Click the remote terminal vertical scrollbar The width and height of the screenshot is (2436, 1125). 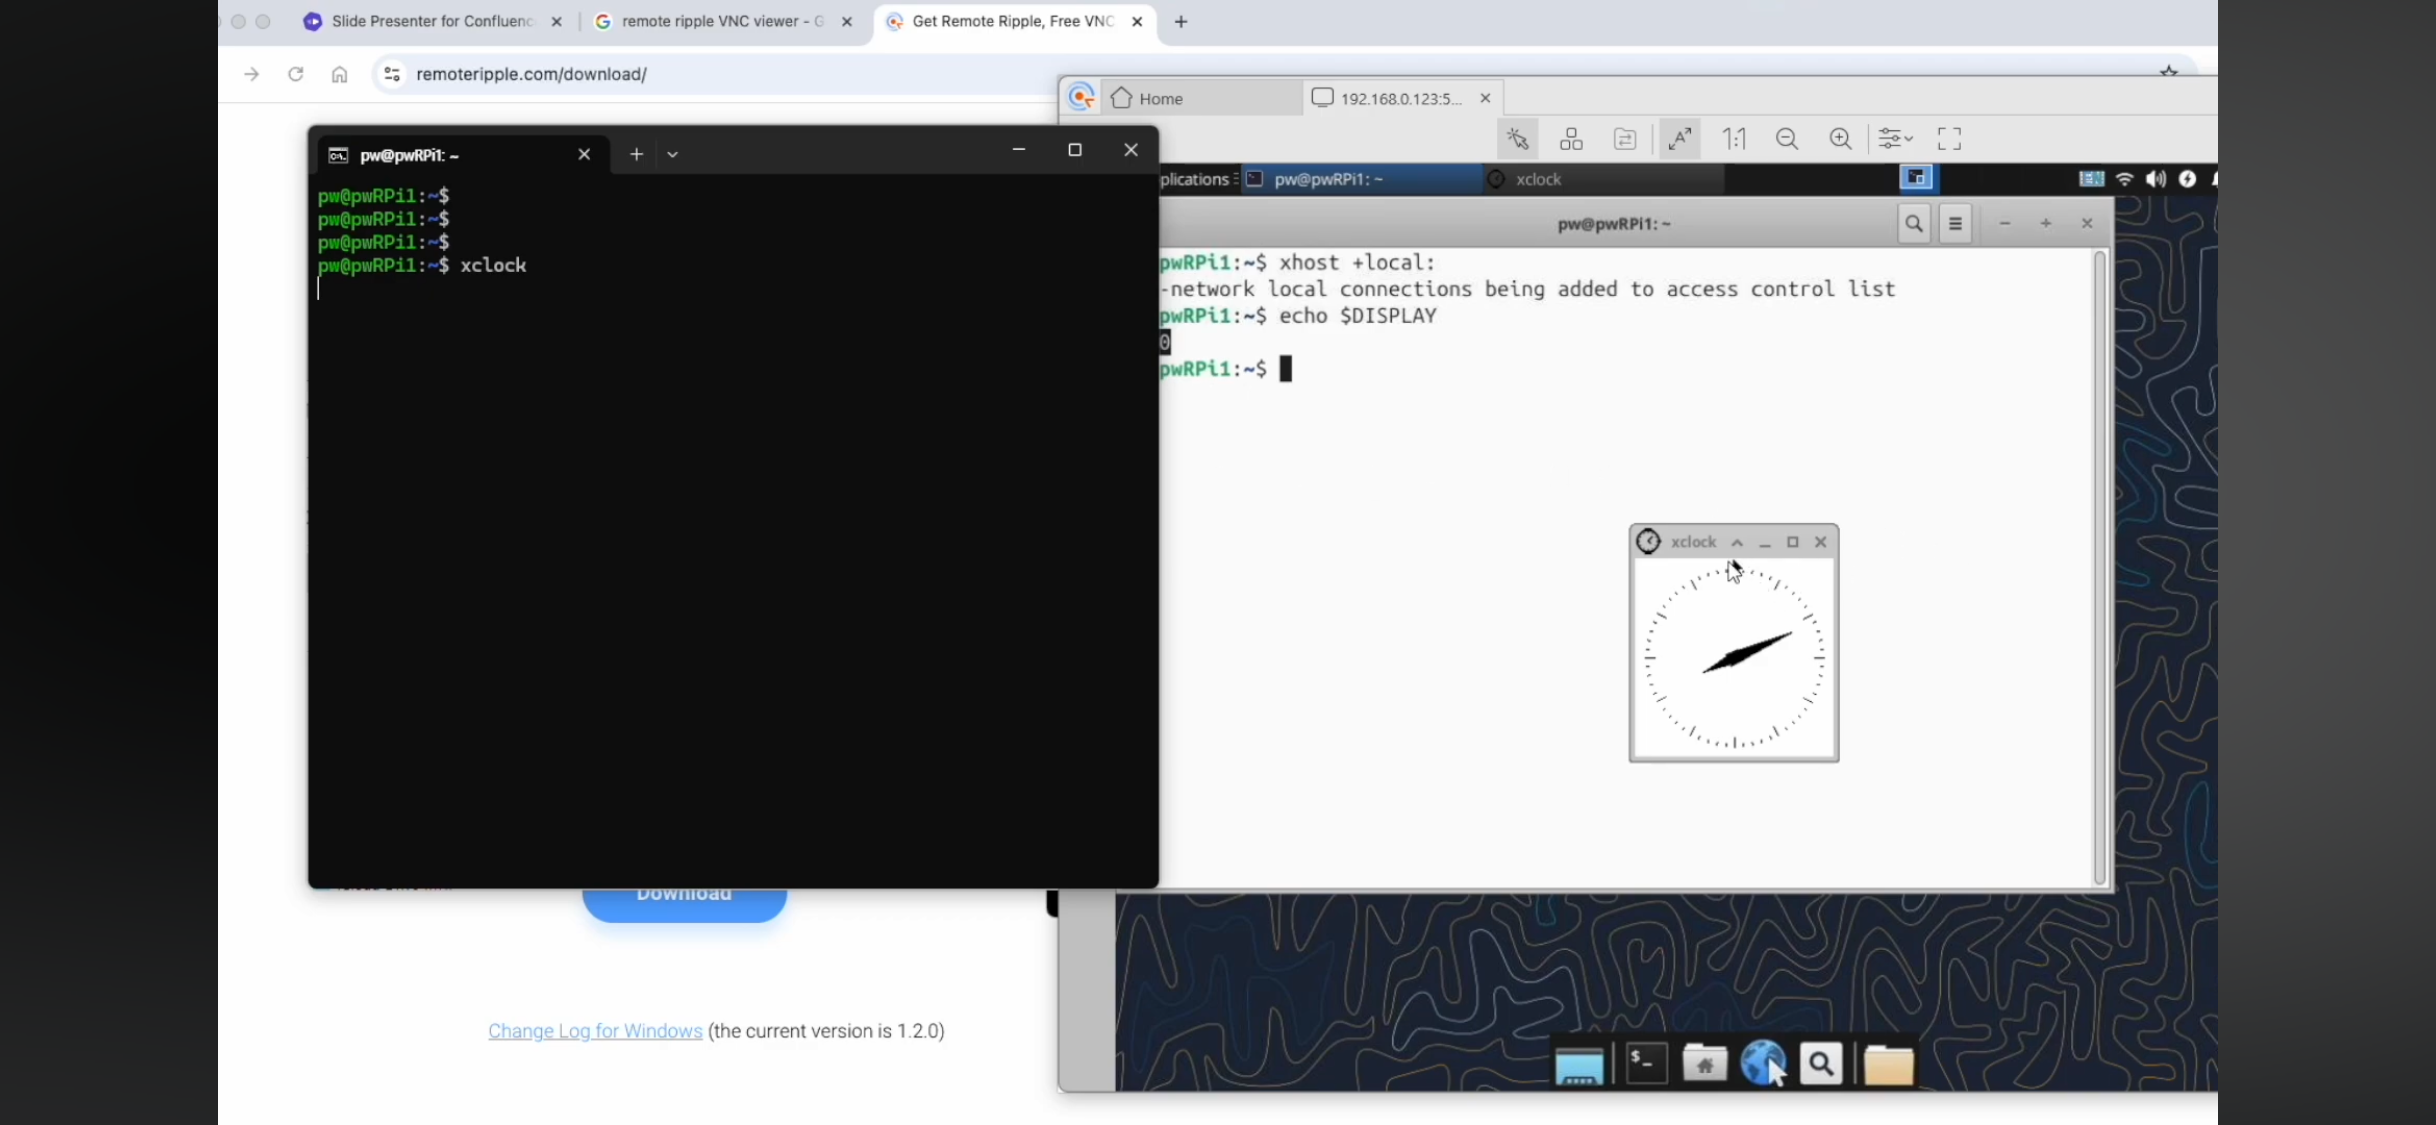[x=2099, y=565]
